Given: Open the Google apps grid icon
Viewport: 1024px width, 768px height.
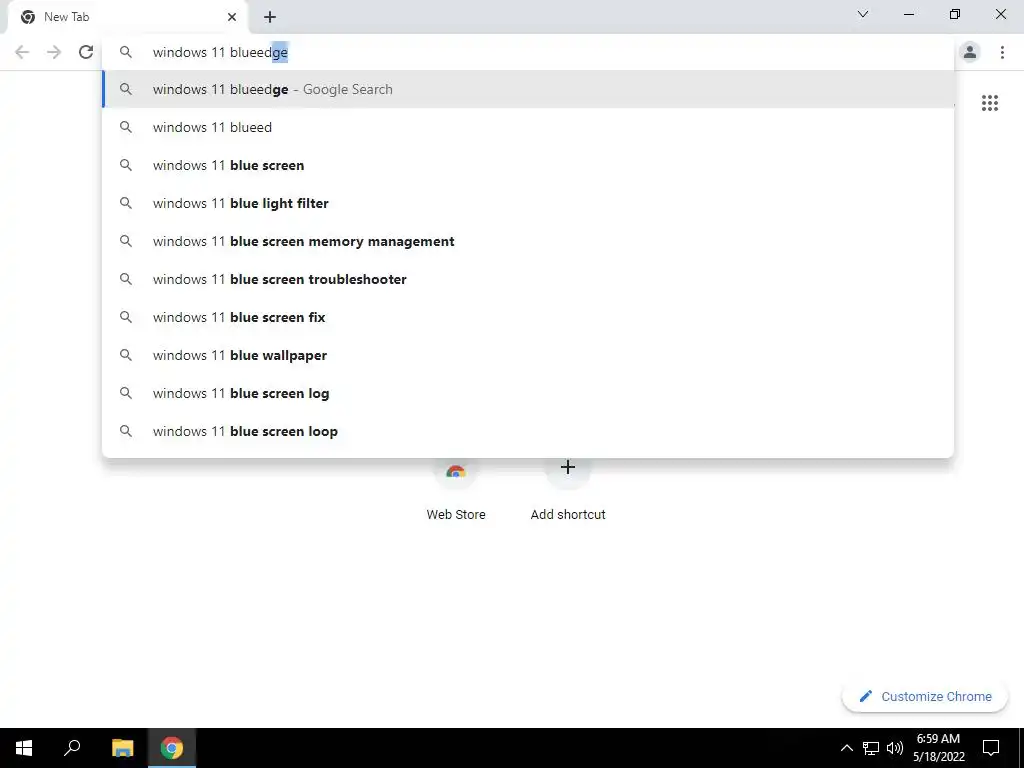Looking at the screenshot, I should pyautogui.click(x=989, y=103).
